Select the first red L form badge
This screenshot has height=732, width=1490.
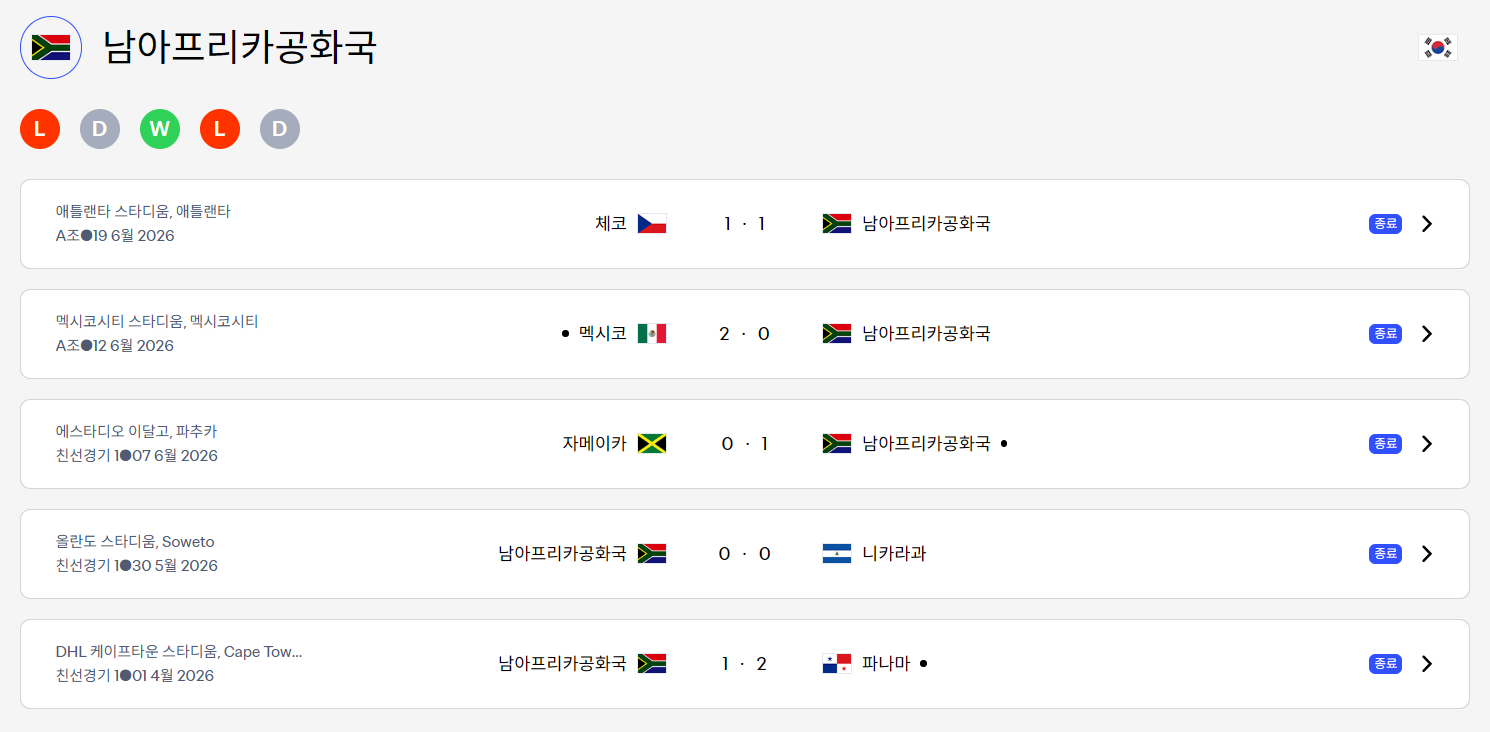40,129
